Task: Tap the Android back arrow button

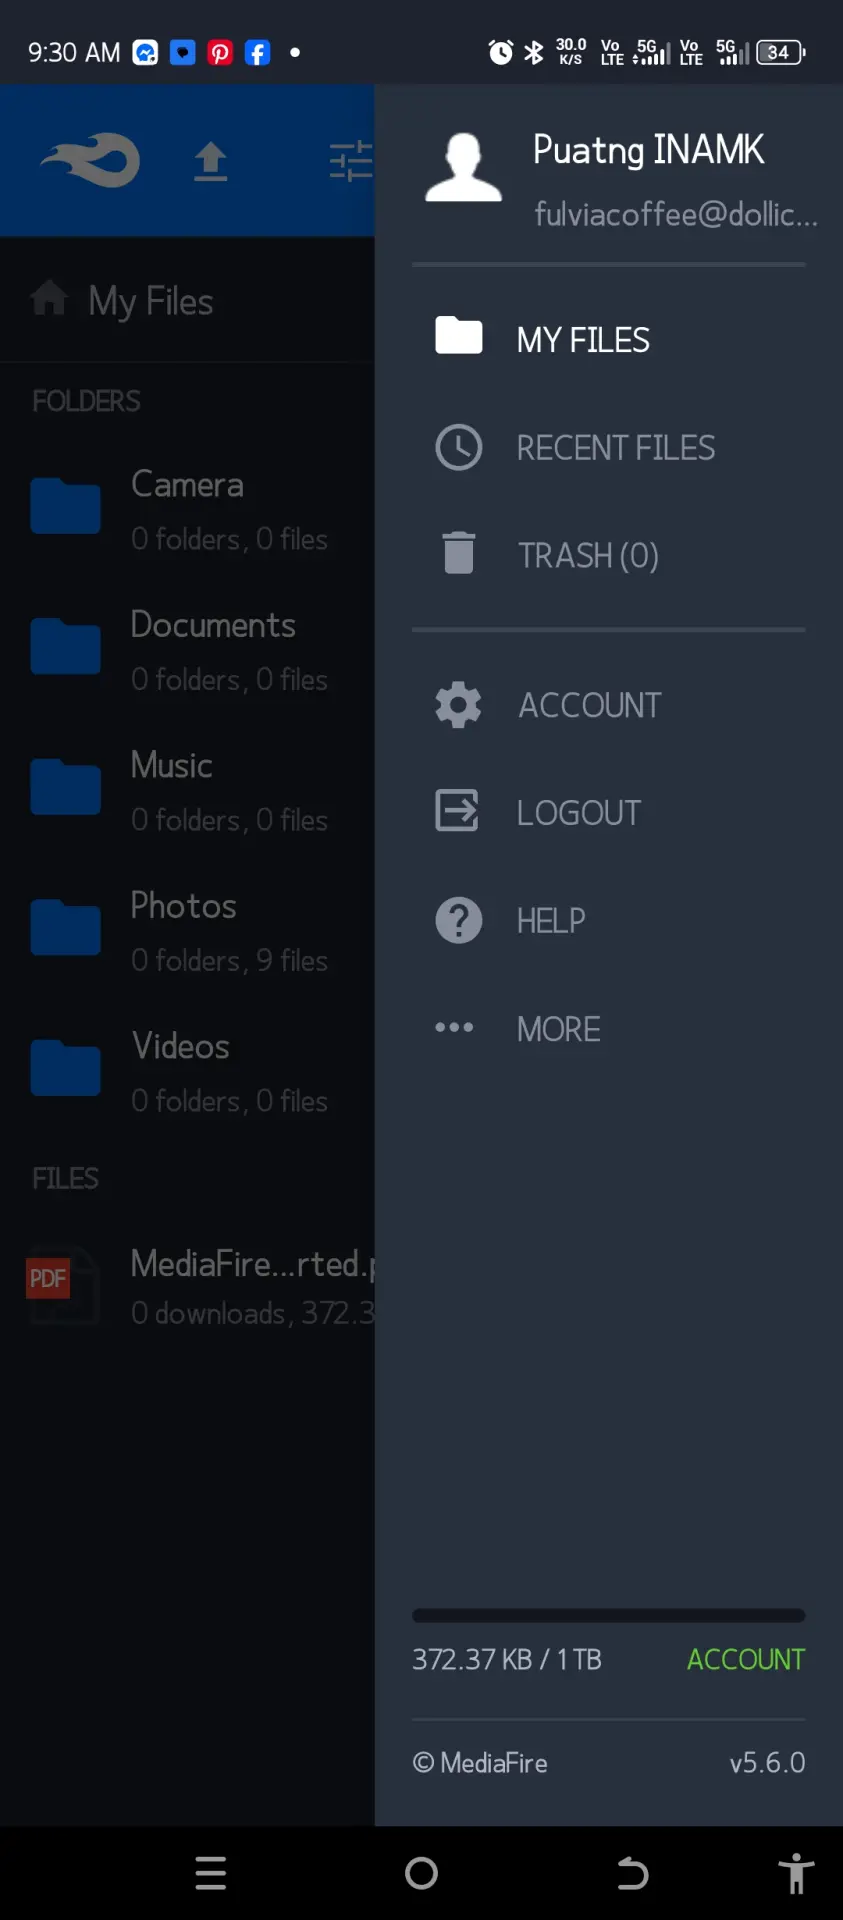Action: 632,1873
